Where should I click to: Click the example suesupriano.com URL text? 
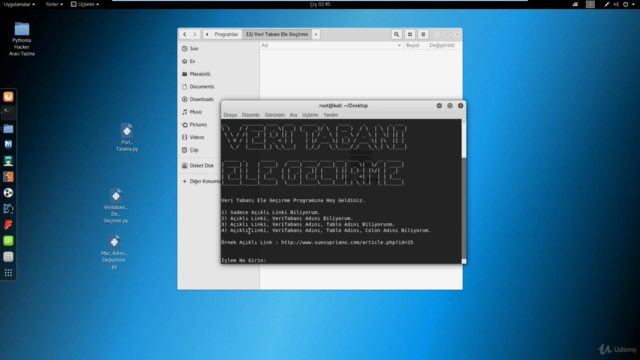(347, 242)
